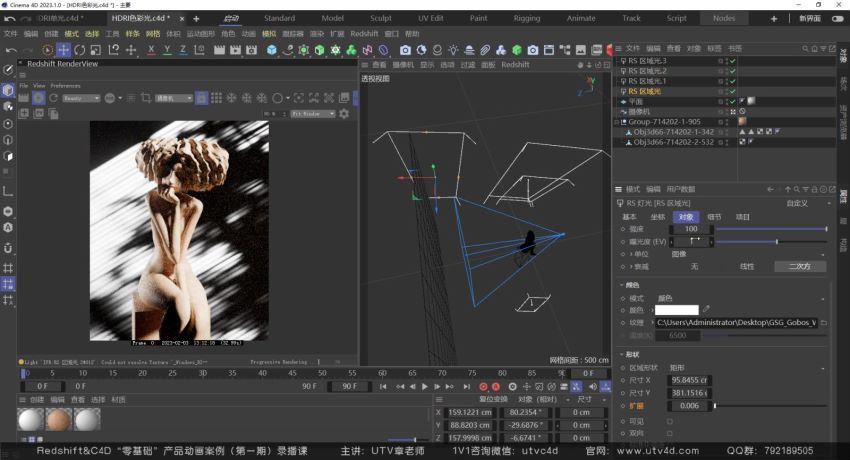
Task: Open the 单位 unit dropdown
Action: 749,254
